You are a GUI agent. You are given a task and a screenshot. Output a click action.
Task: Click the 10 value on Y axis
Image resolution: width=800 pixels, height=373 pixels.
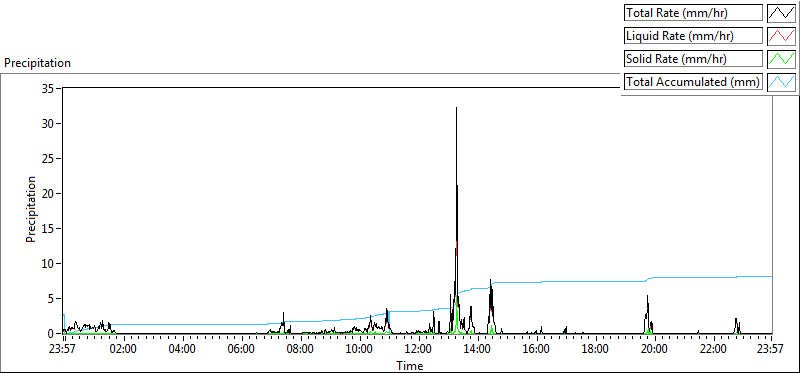point(48,263)
